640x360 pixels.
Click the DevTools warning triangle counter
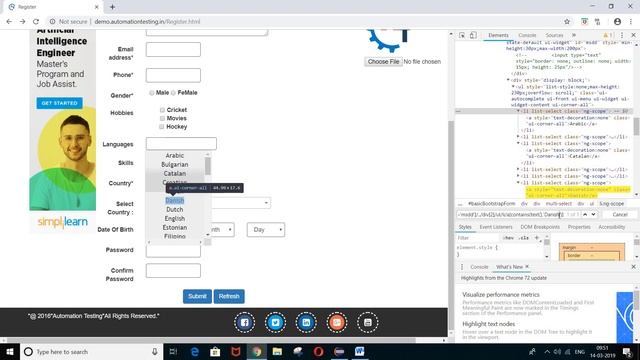[608, 36]
